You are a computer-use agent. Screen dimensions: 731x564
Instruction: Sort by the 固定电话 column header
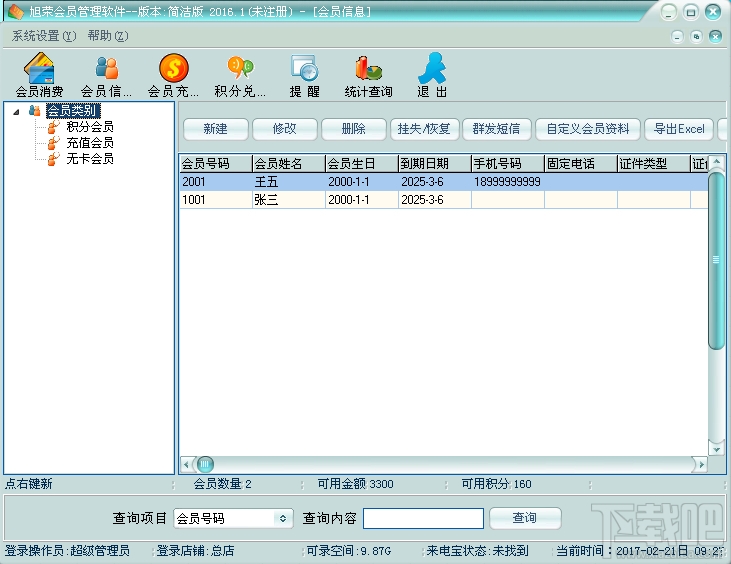point(581,164)
